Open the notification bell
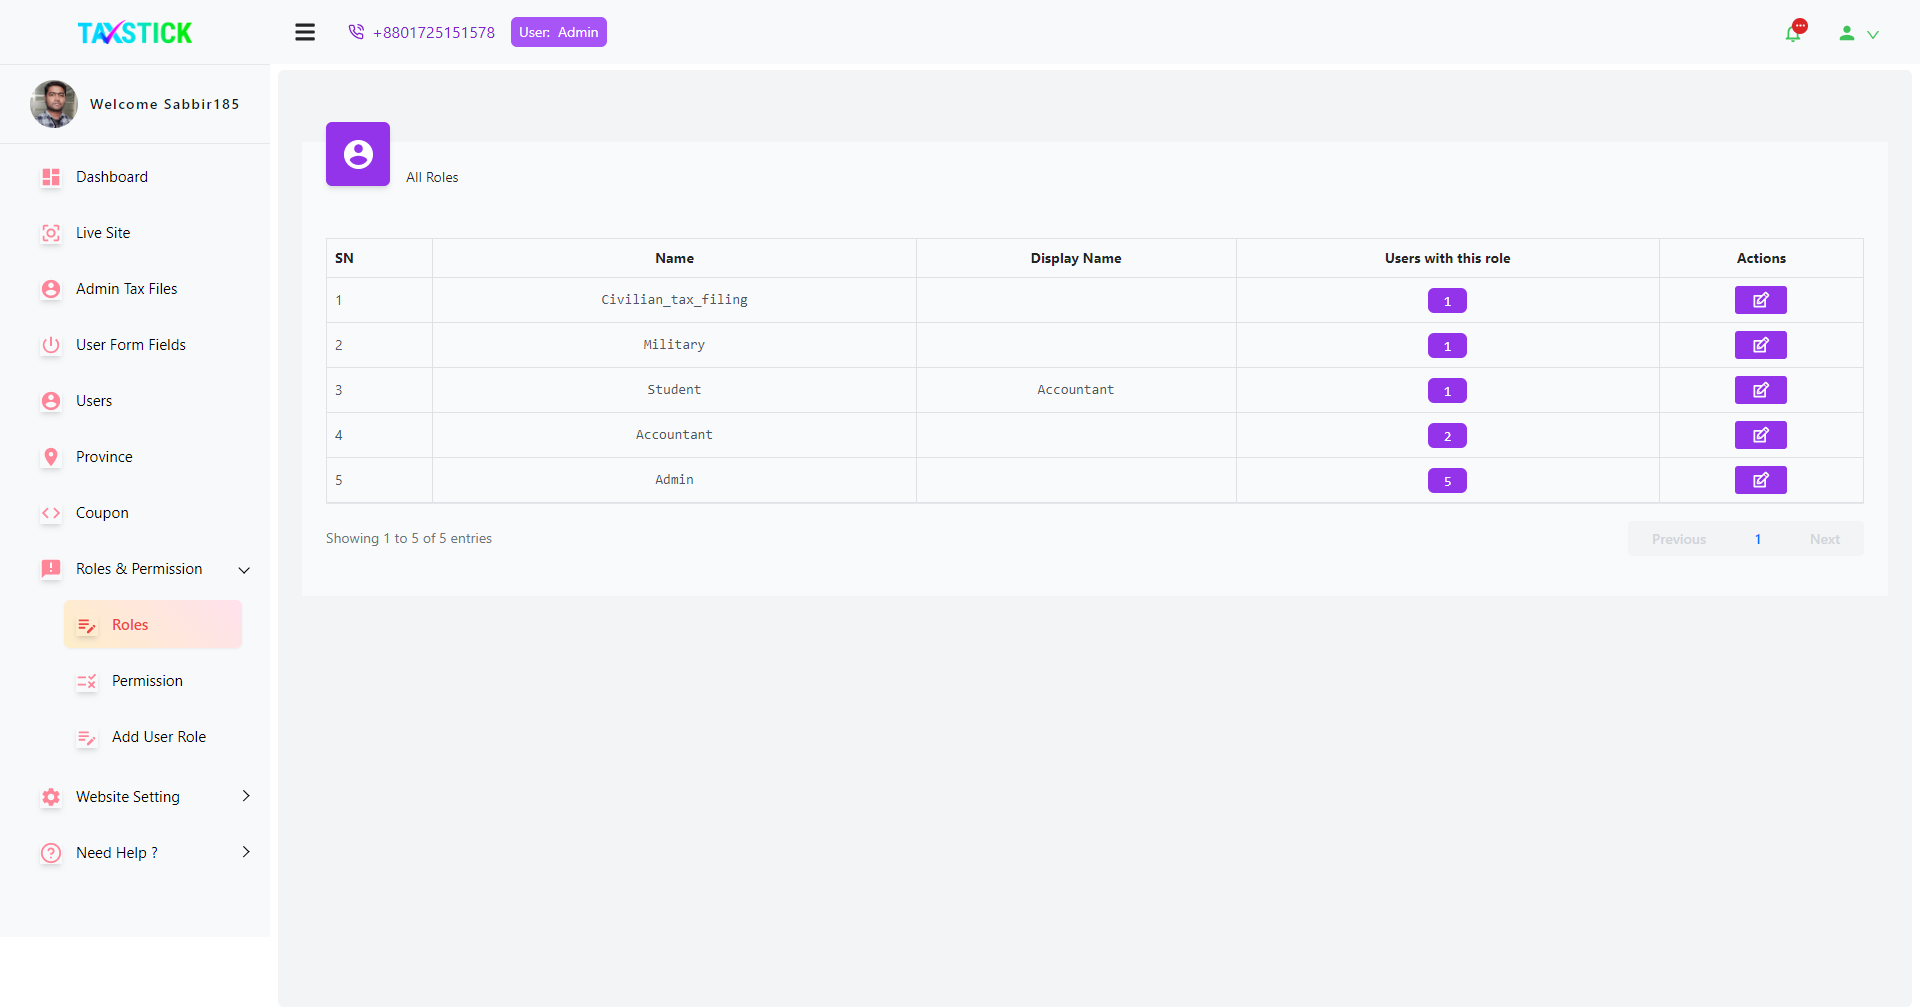This screenshot has height=1007, width=1920. [1794, 33]
